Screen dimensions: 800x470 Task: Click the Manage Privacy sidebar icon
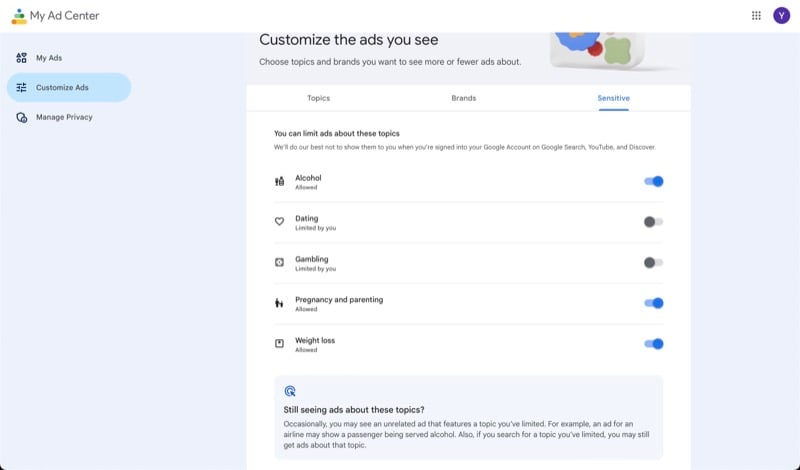[22, 117]
